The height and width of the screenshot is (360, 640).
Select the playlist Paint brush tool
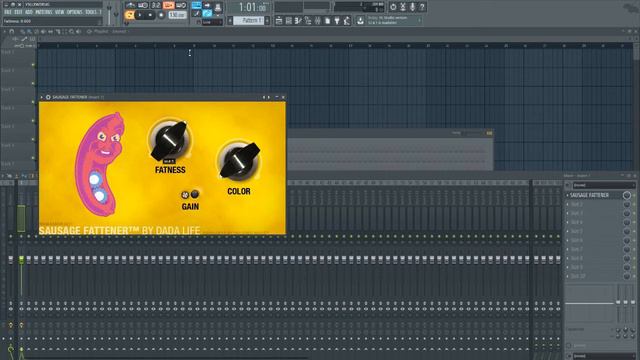[29, 31]
